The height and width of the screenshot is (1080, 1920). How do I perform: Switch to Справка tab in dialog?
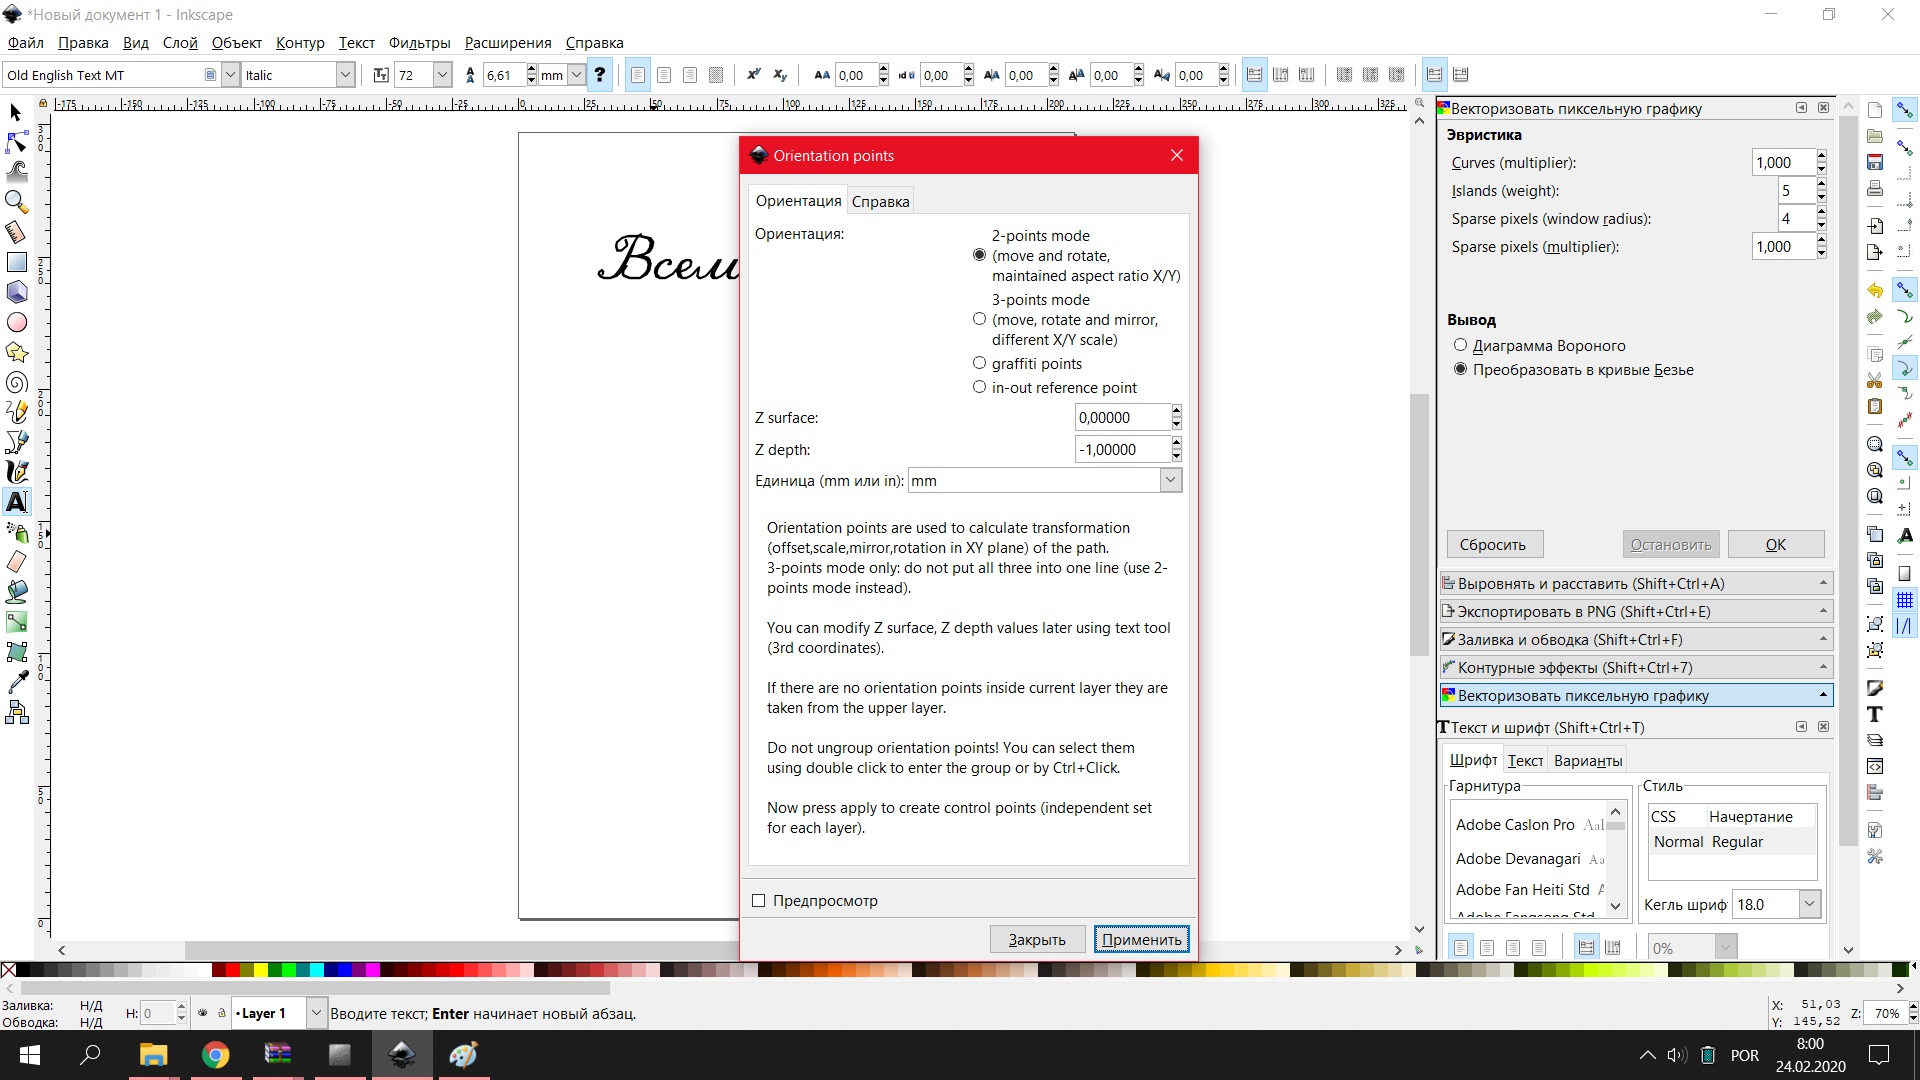point(880,201)
